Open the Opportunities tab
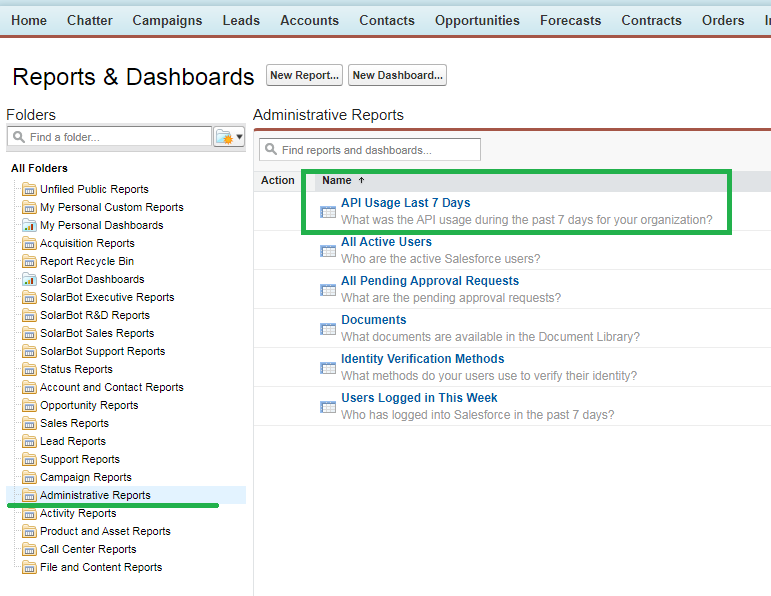The width and height of the screenshot is (771, 596). 477,20
